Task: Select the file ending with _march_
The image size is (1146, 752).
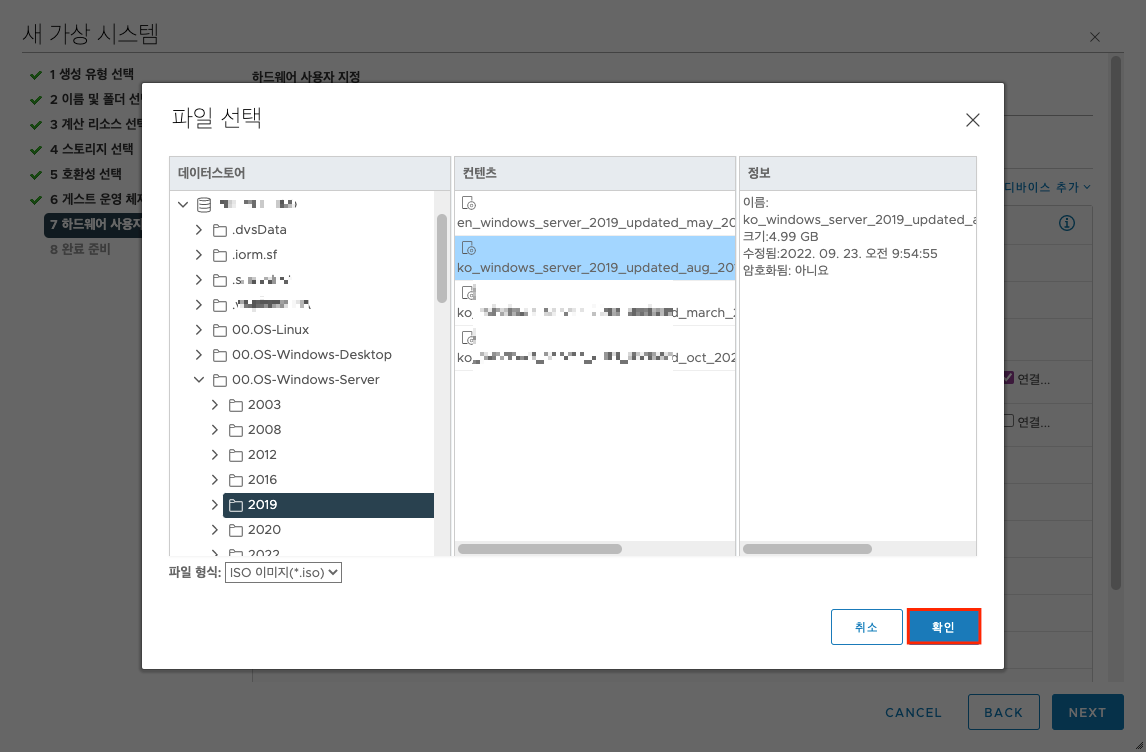Action: click(x=596, y=313)
